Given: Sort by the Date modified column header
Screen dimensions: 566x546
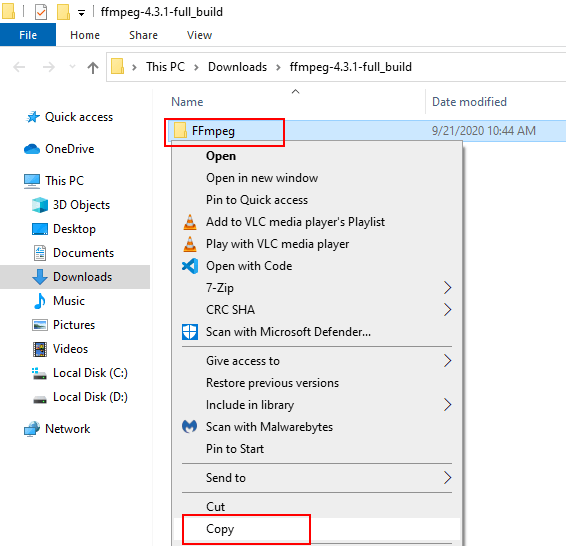Looking at the screenshot, I should pos(469,102).
